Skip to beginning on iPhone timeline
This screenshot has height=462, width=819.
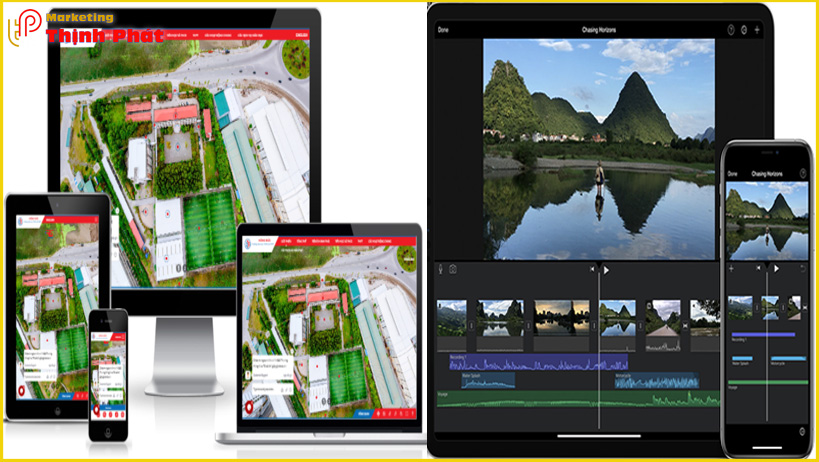tap(758, 268)
